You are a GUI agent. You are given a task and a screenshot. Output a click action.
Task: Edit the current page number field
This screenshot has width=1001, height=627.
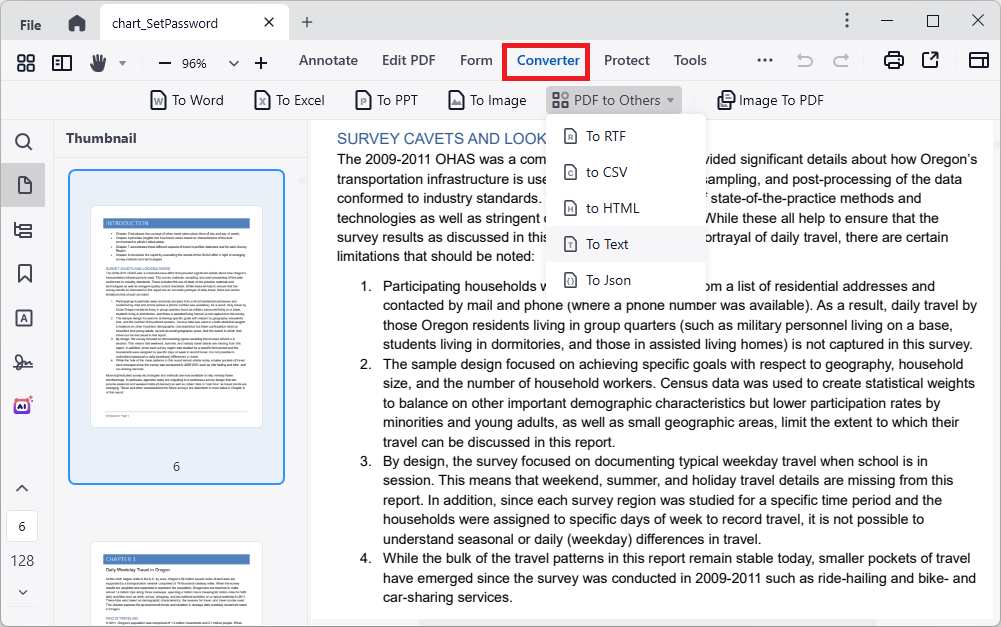tap(23, 525)
